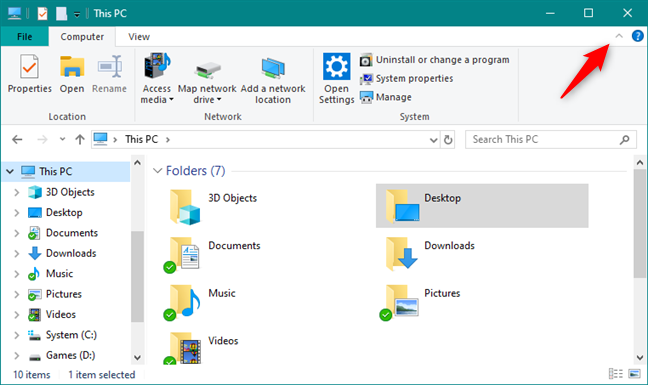Collapse the Folders (7) group
The width and height of the screenshot is (648, 385).
coord(157,171)
